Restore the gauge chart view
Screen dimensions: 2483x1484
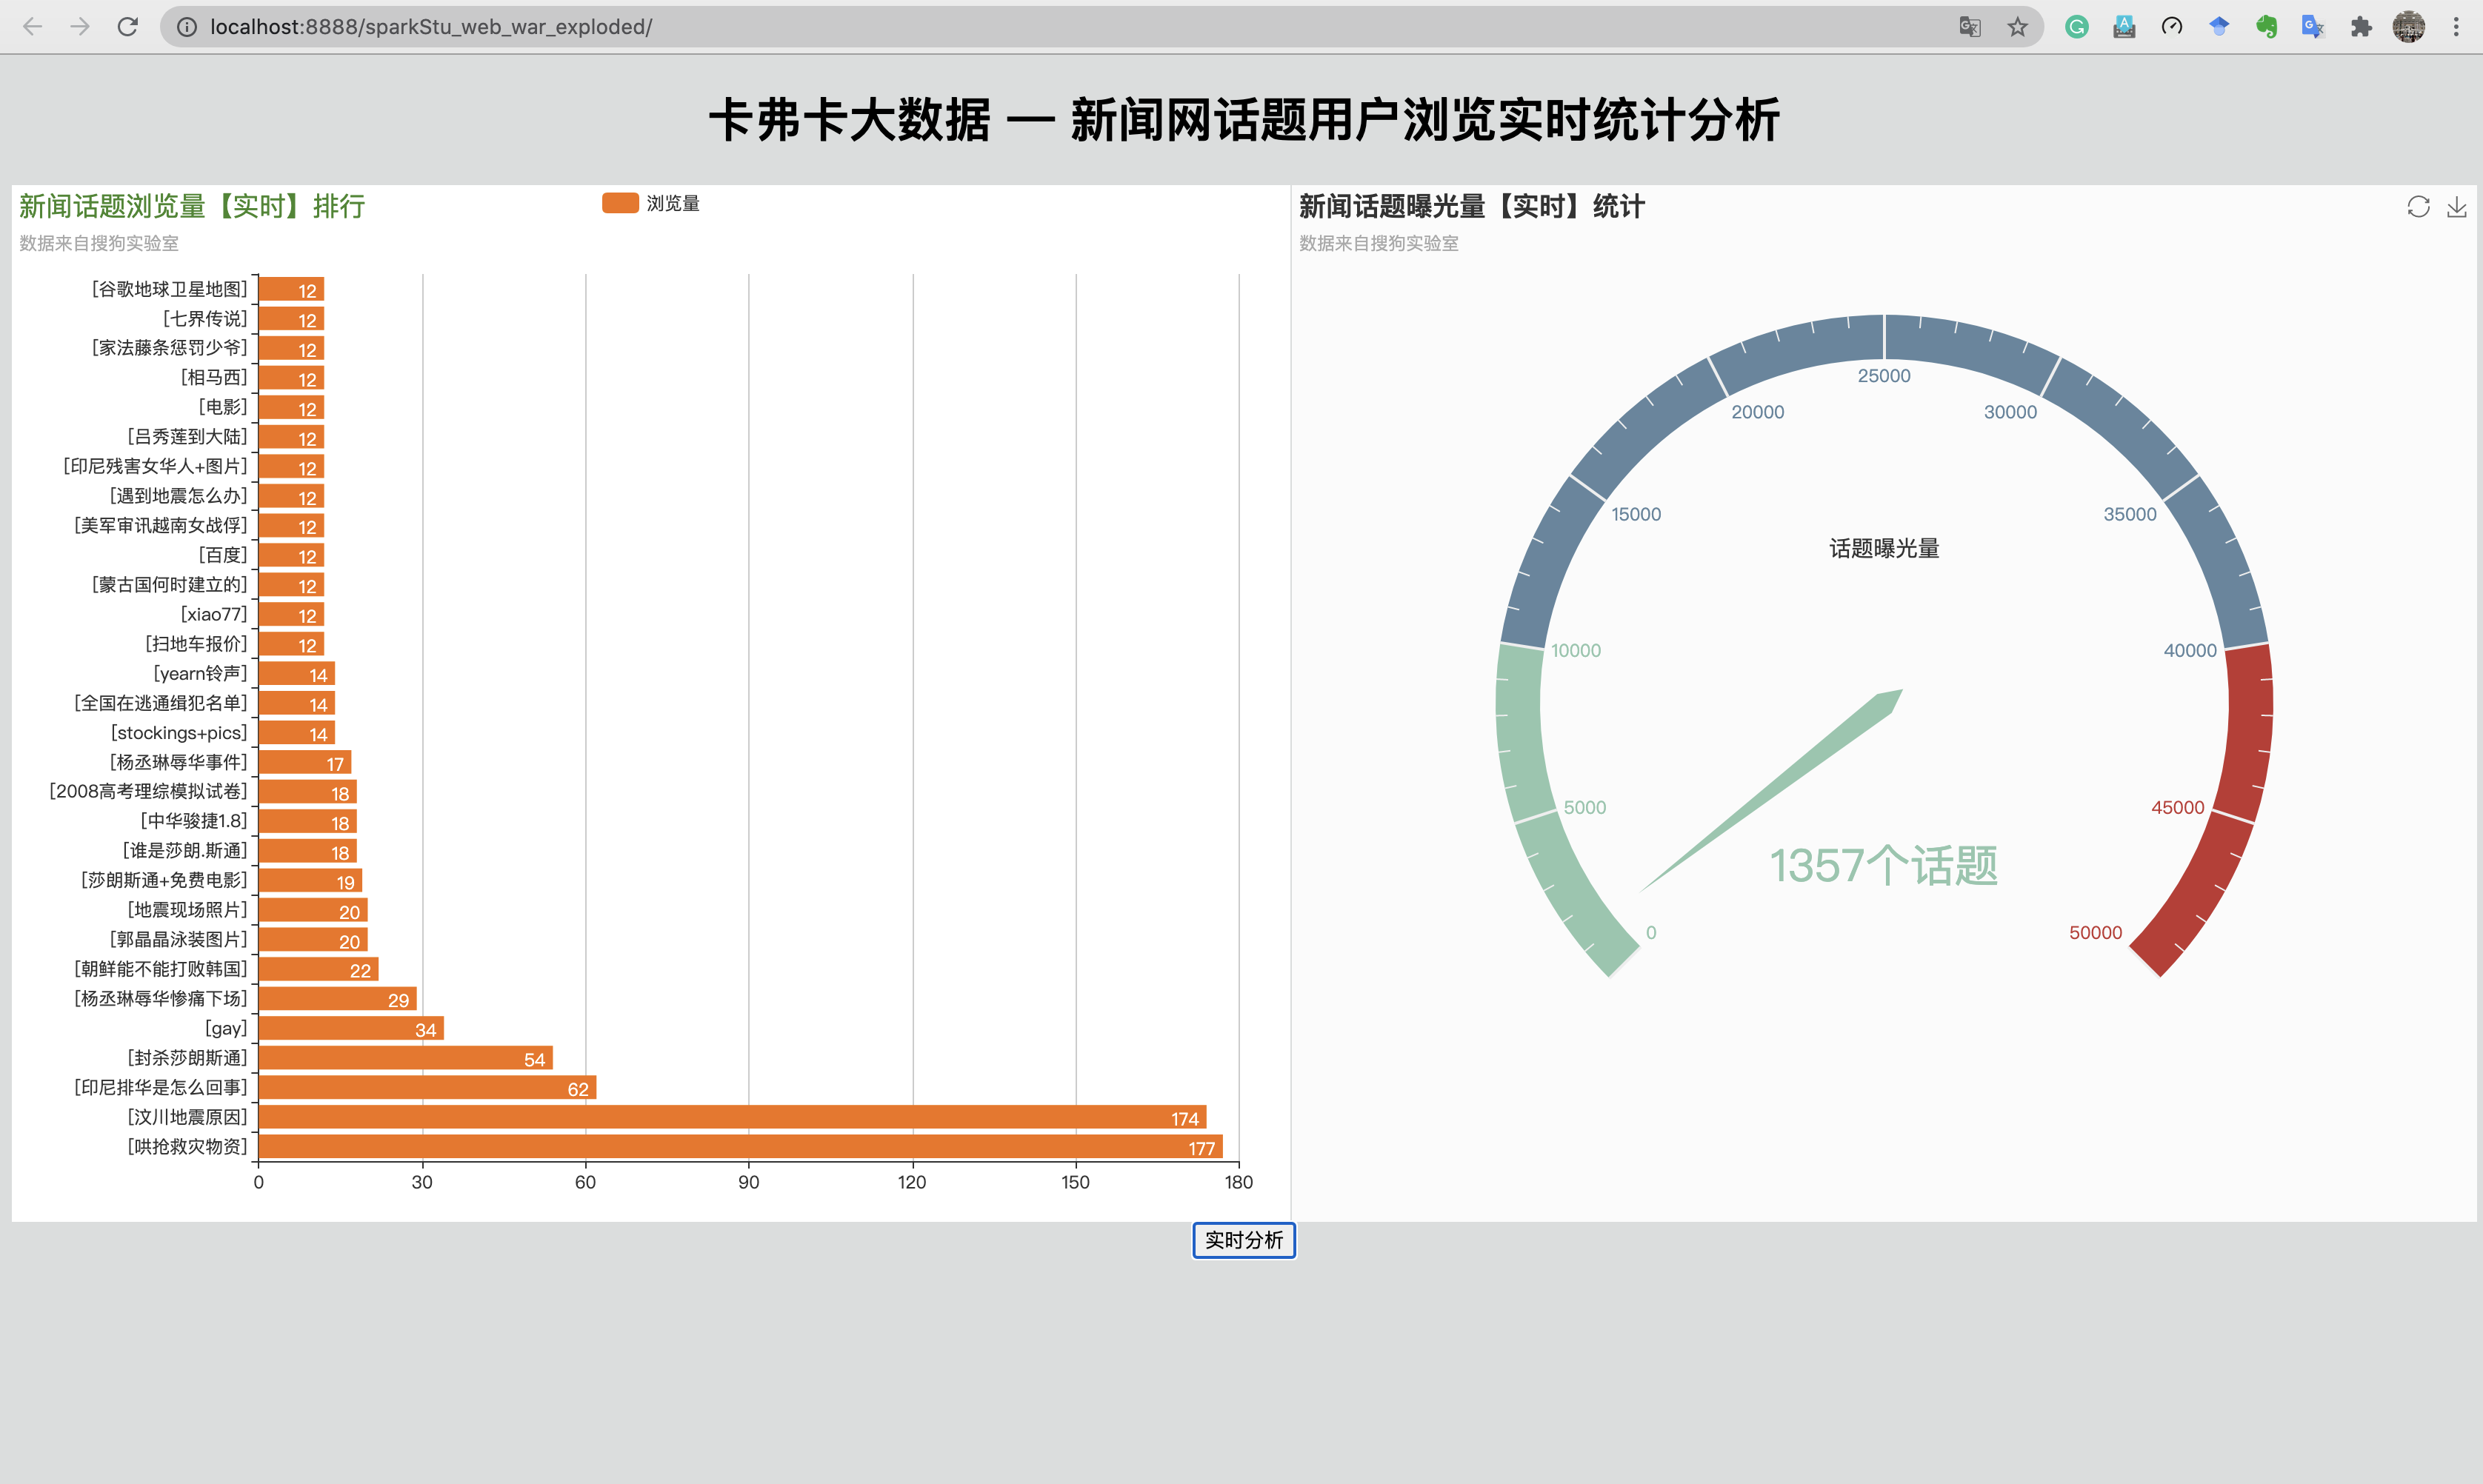2418,207
